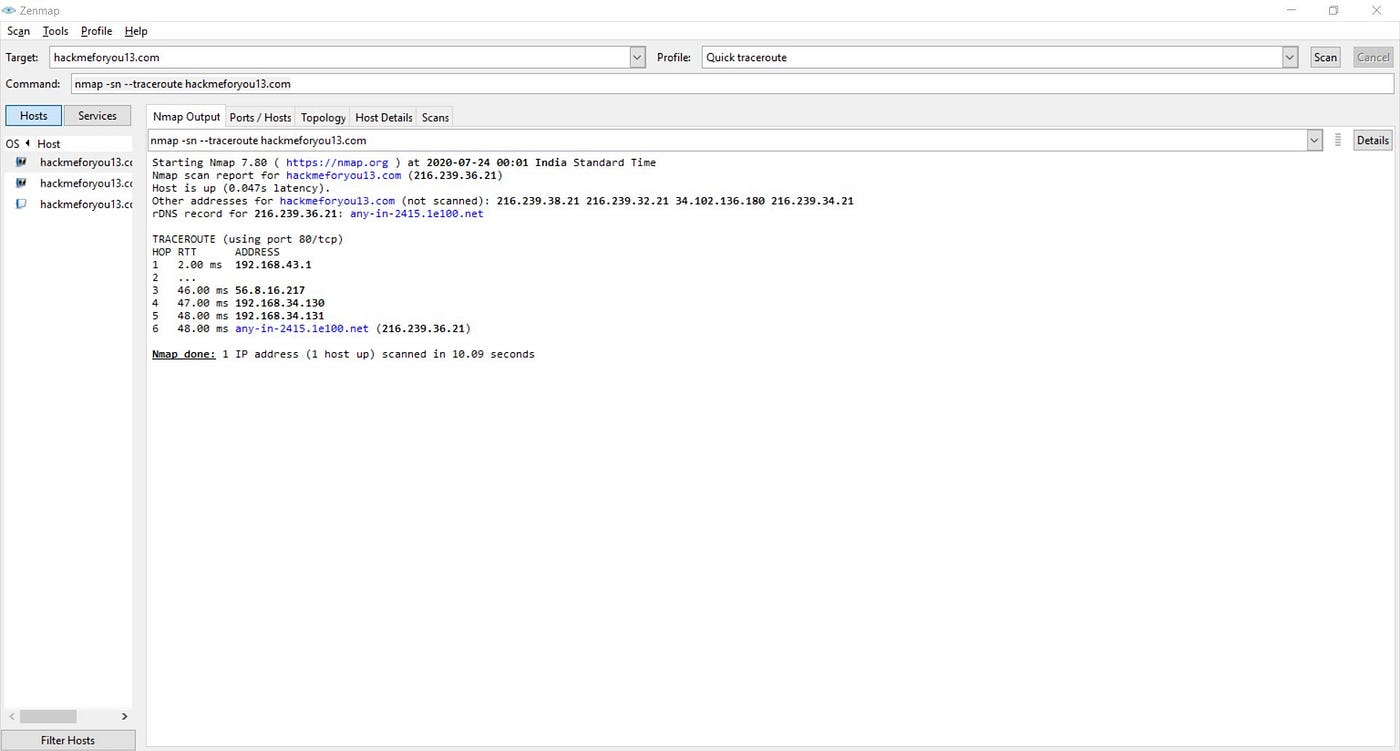Click any-in-2415.1e100.net in the rDNS record line
Viewport: 1400px width, 751px height.
(416, 213)
